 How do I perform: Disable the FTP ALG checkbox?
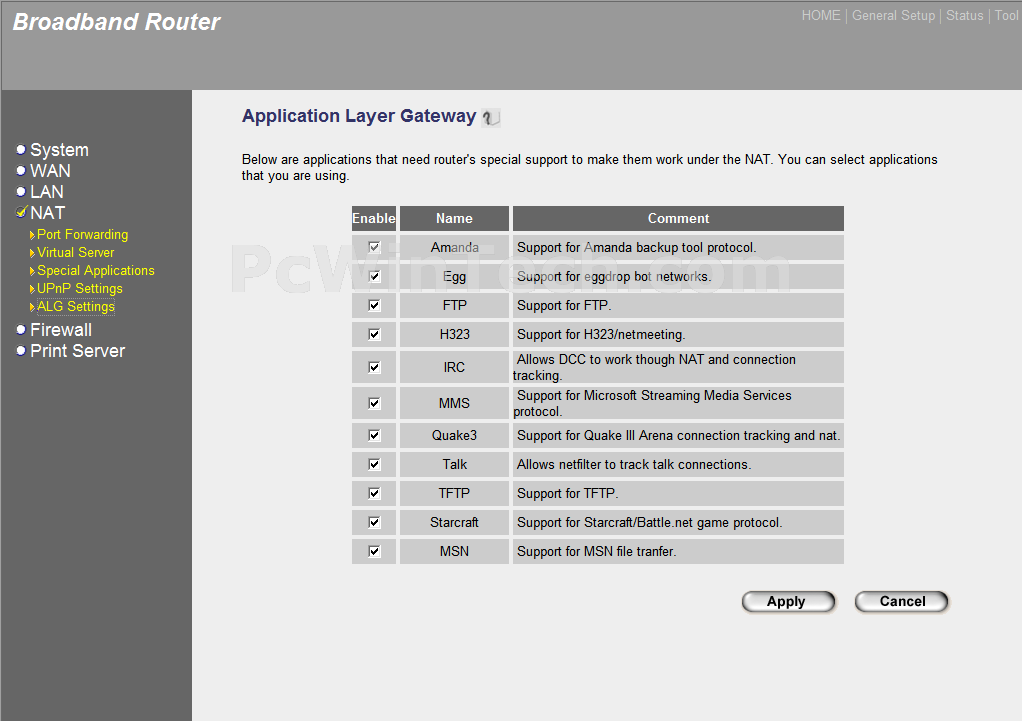coord(374,305)
